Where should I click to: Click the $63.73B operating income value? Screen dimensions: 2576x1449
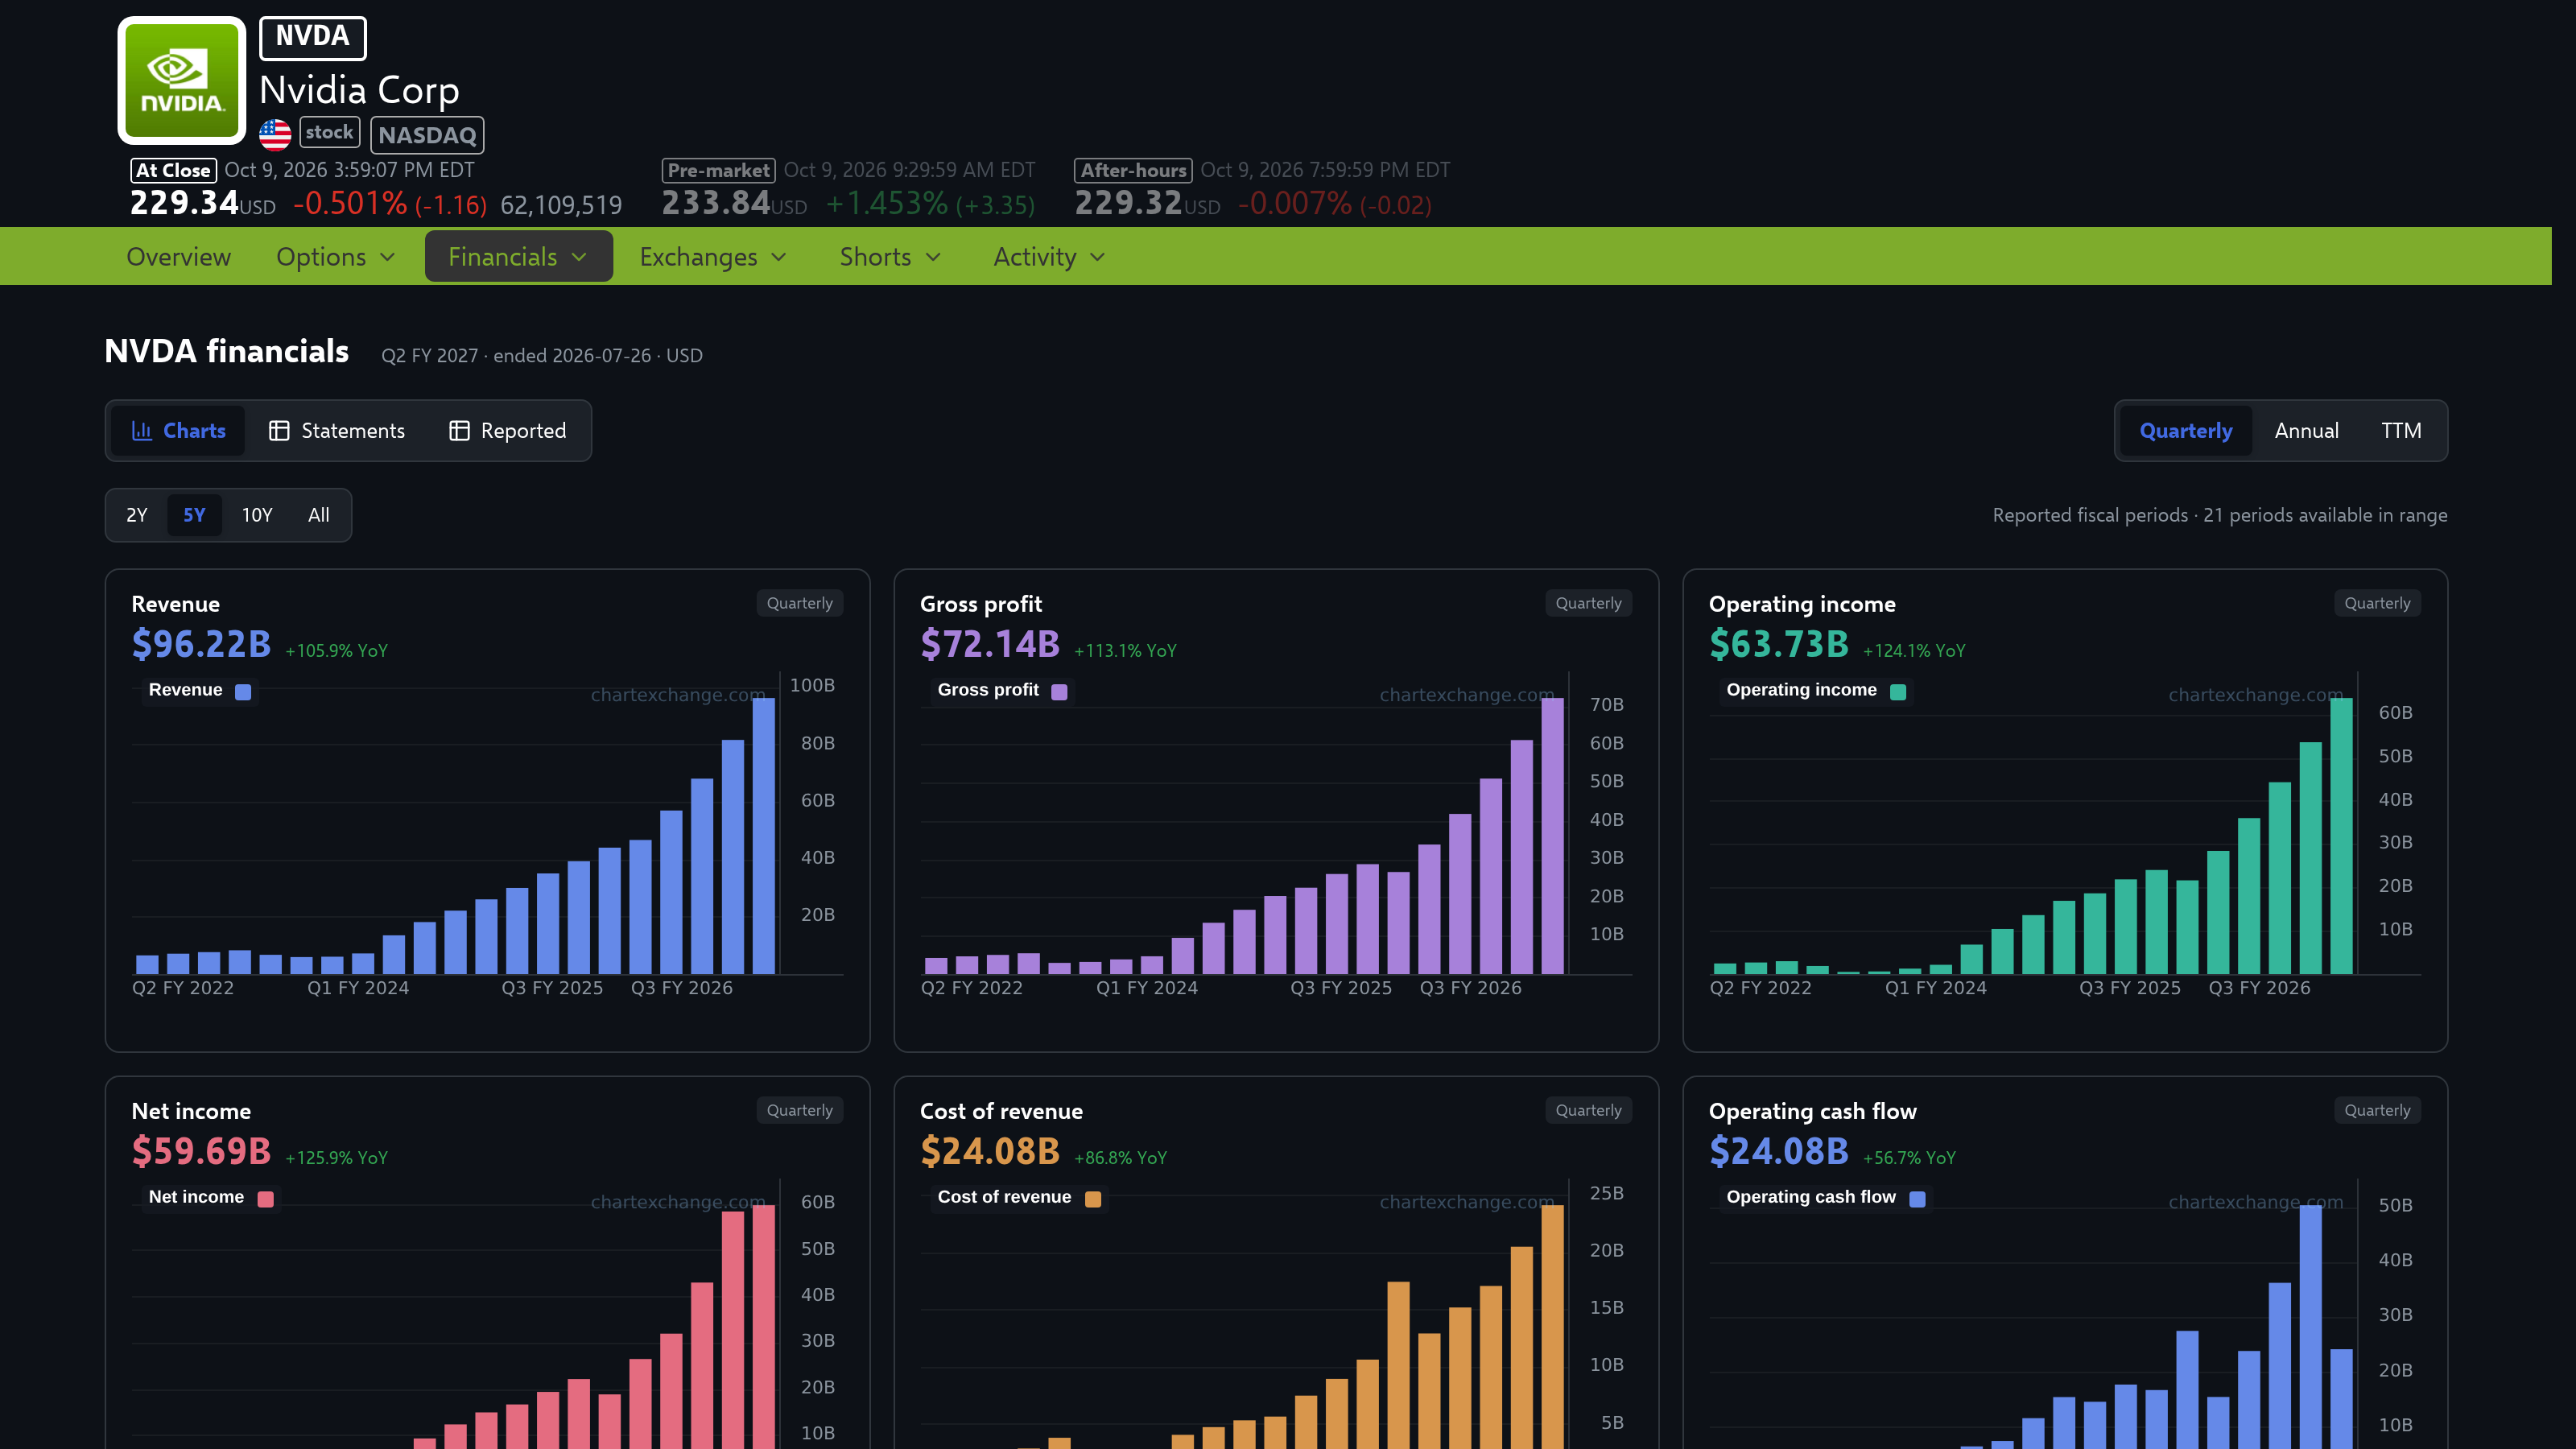tap(1779, 645)
